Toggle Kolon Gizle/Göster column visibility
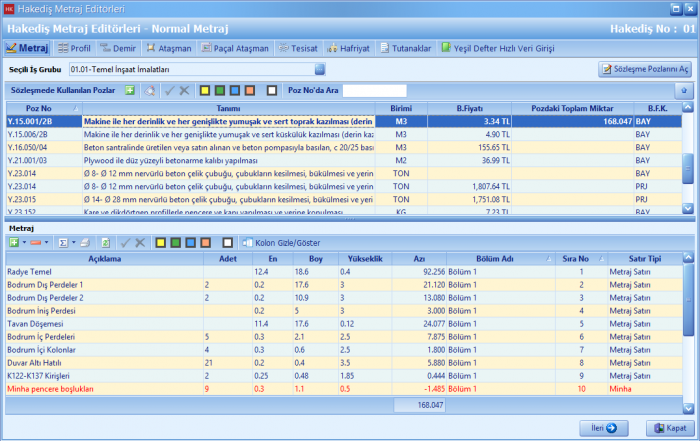 click(x=282, y=242)
